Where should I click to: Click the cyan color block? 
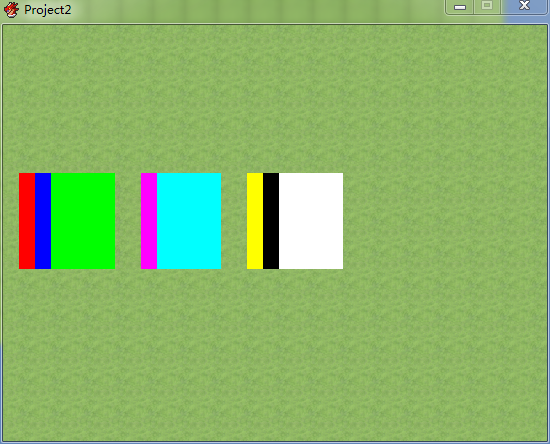(x=189, y=221)
